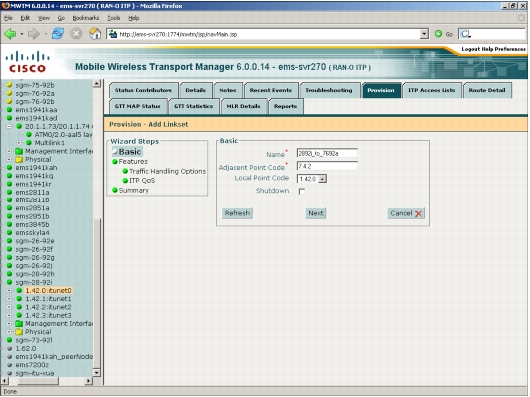This screenshot has height=397, width=530.
Task: Click the browser Forward arrow icon
Action: point(33,34)
